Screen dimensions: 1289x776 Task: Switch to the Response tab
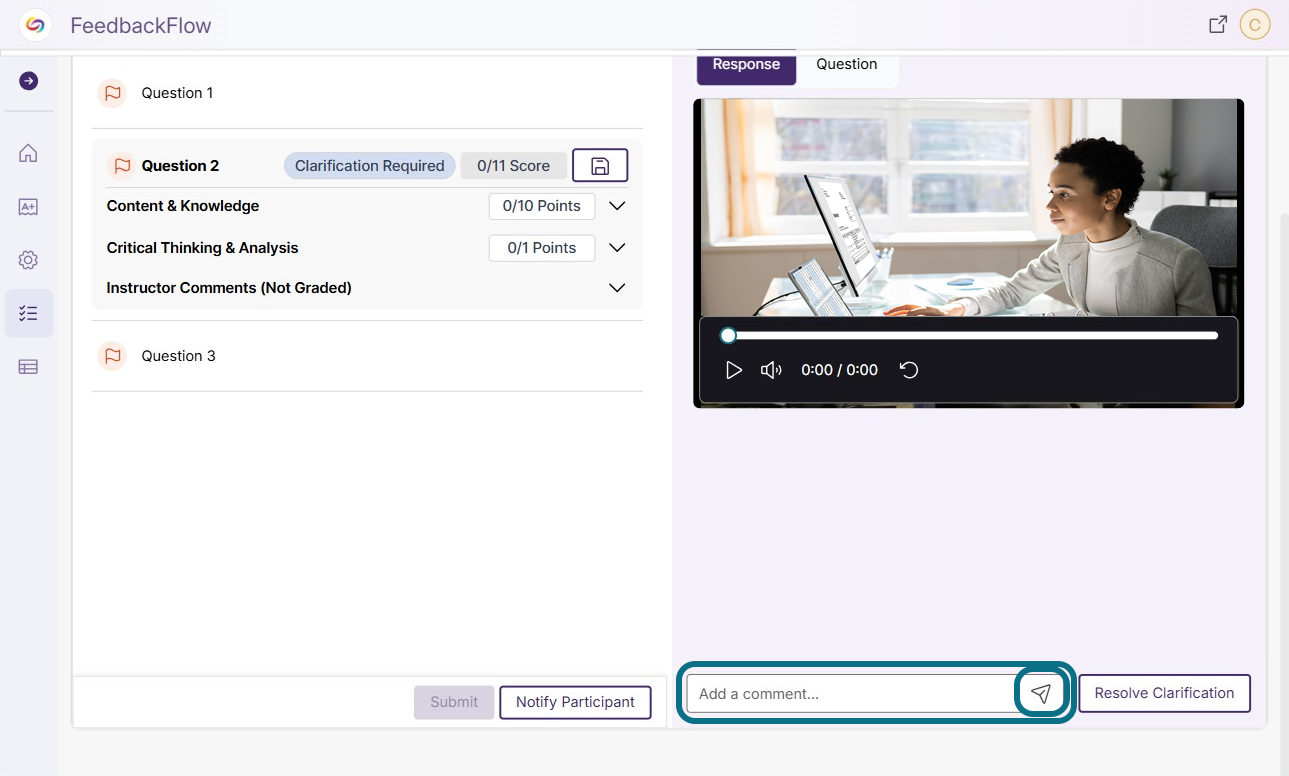click(746, 65)
